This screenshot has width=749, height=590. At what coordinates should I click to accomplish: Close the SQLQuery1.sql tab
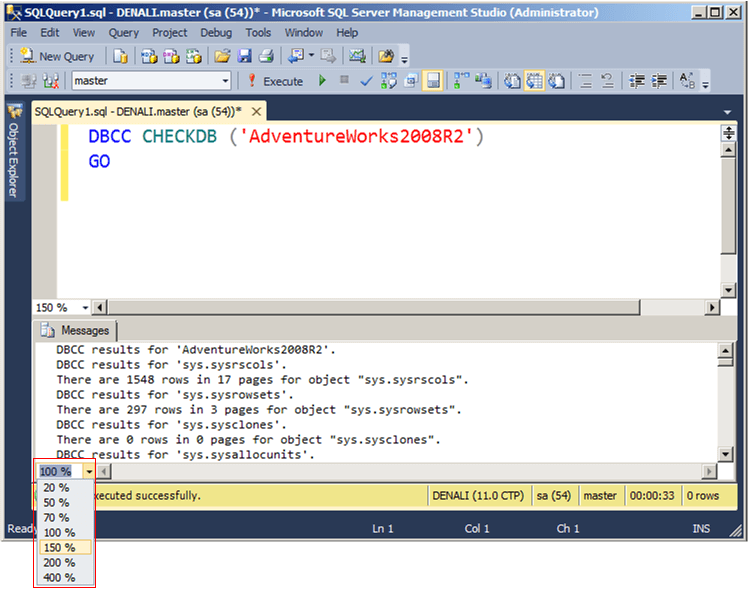pos(257,112)
